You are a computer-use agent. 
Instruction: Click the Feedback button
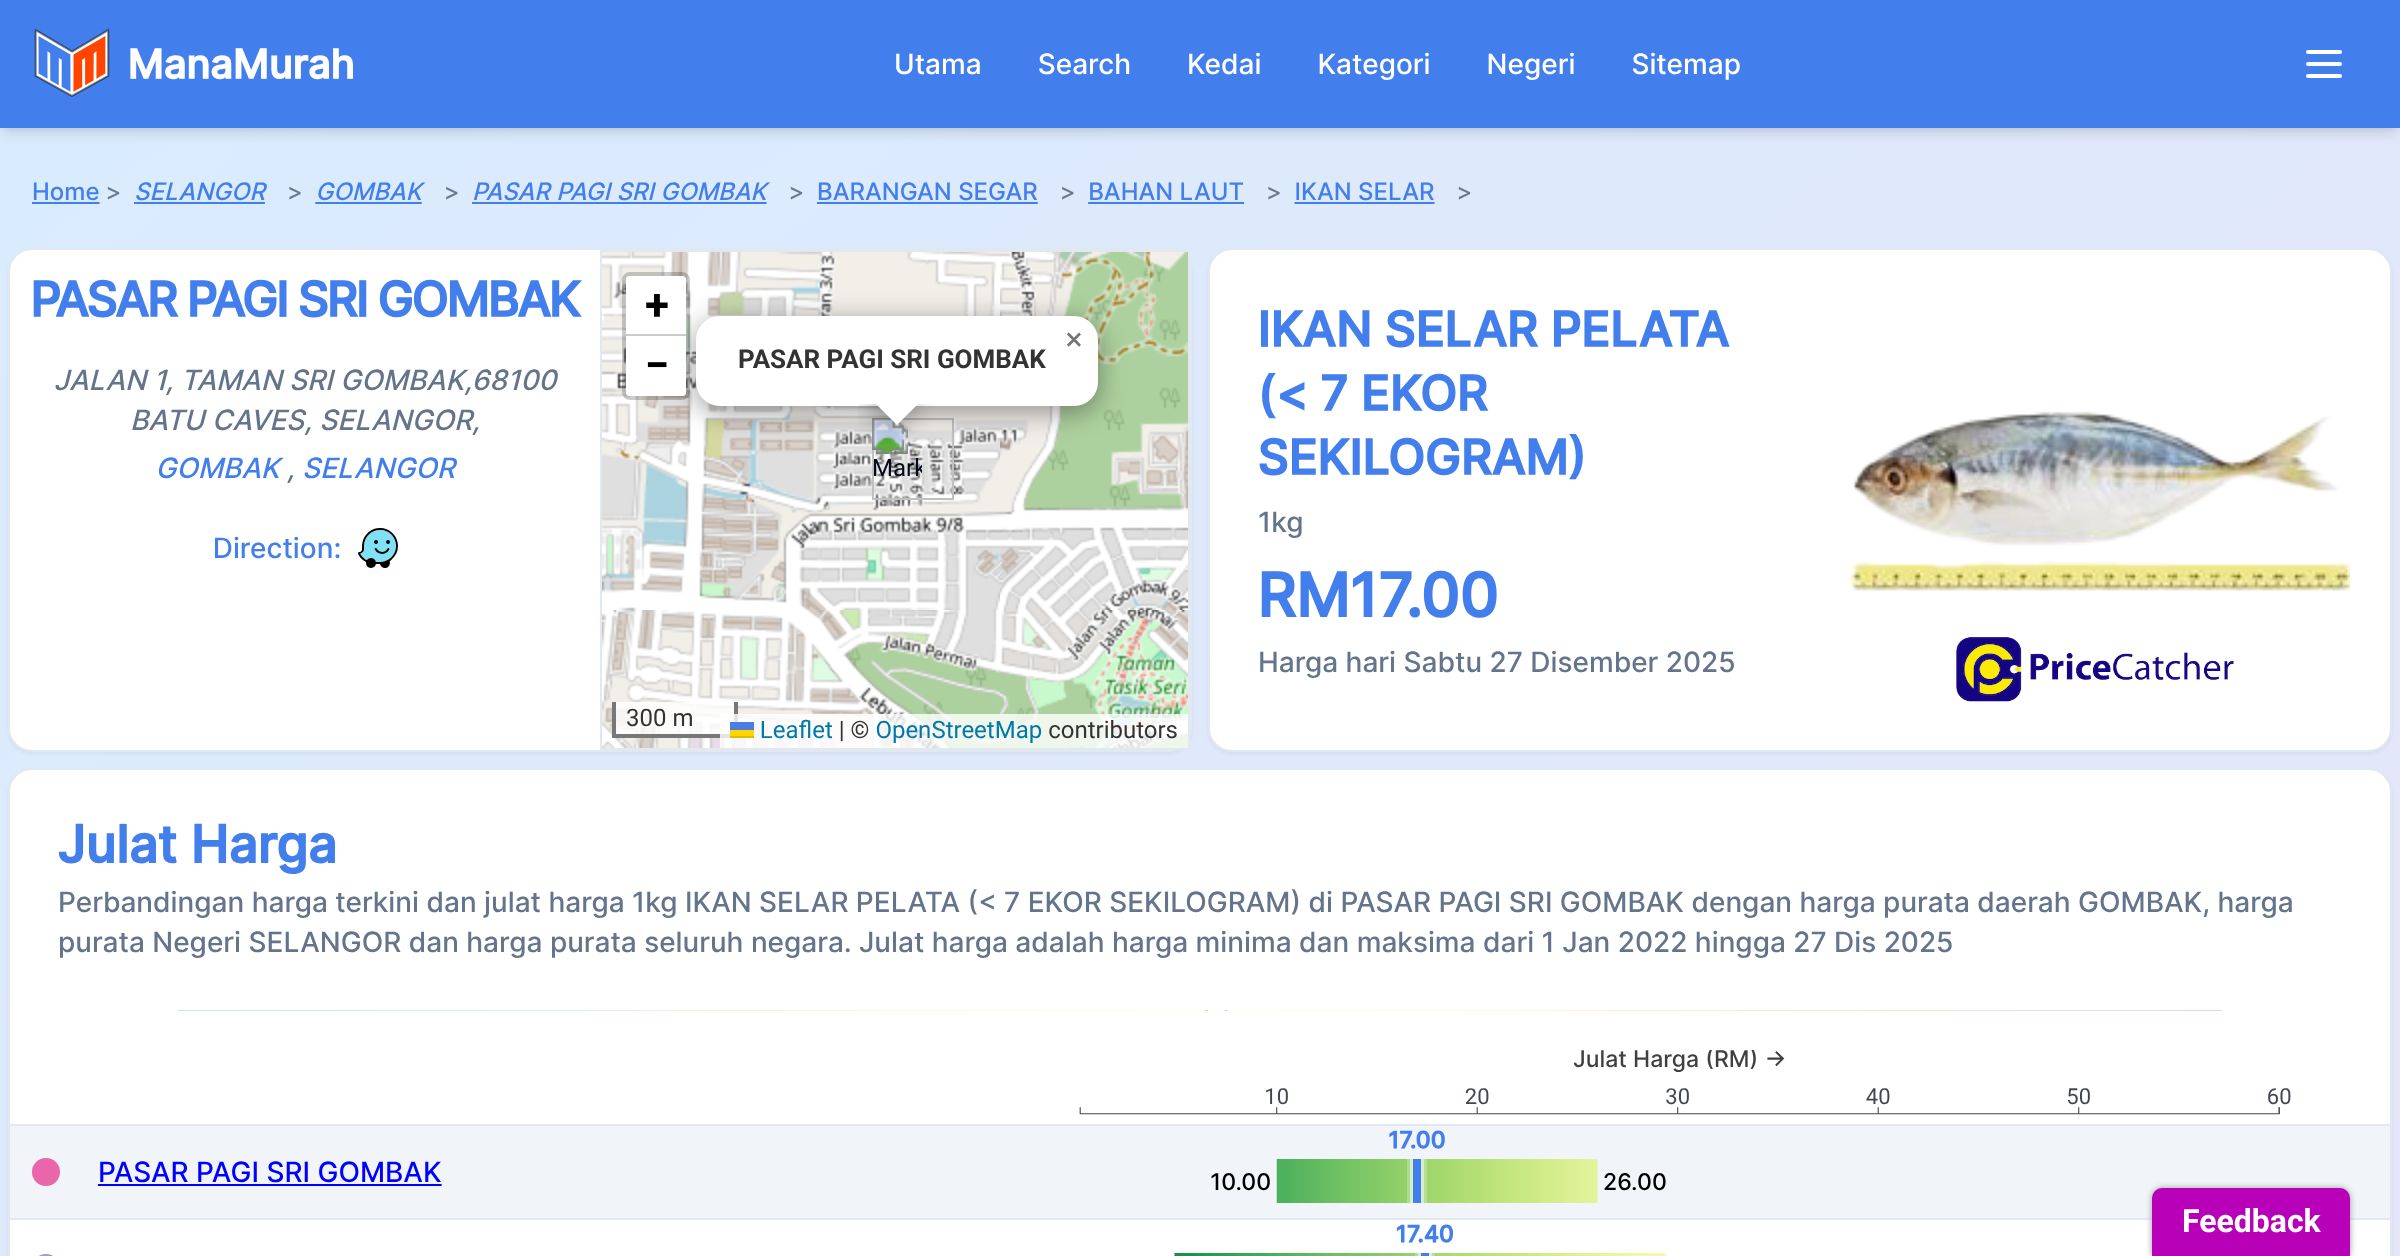(2250, 1221)
